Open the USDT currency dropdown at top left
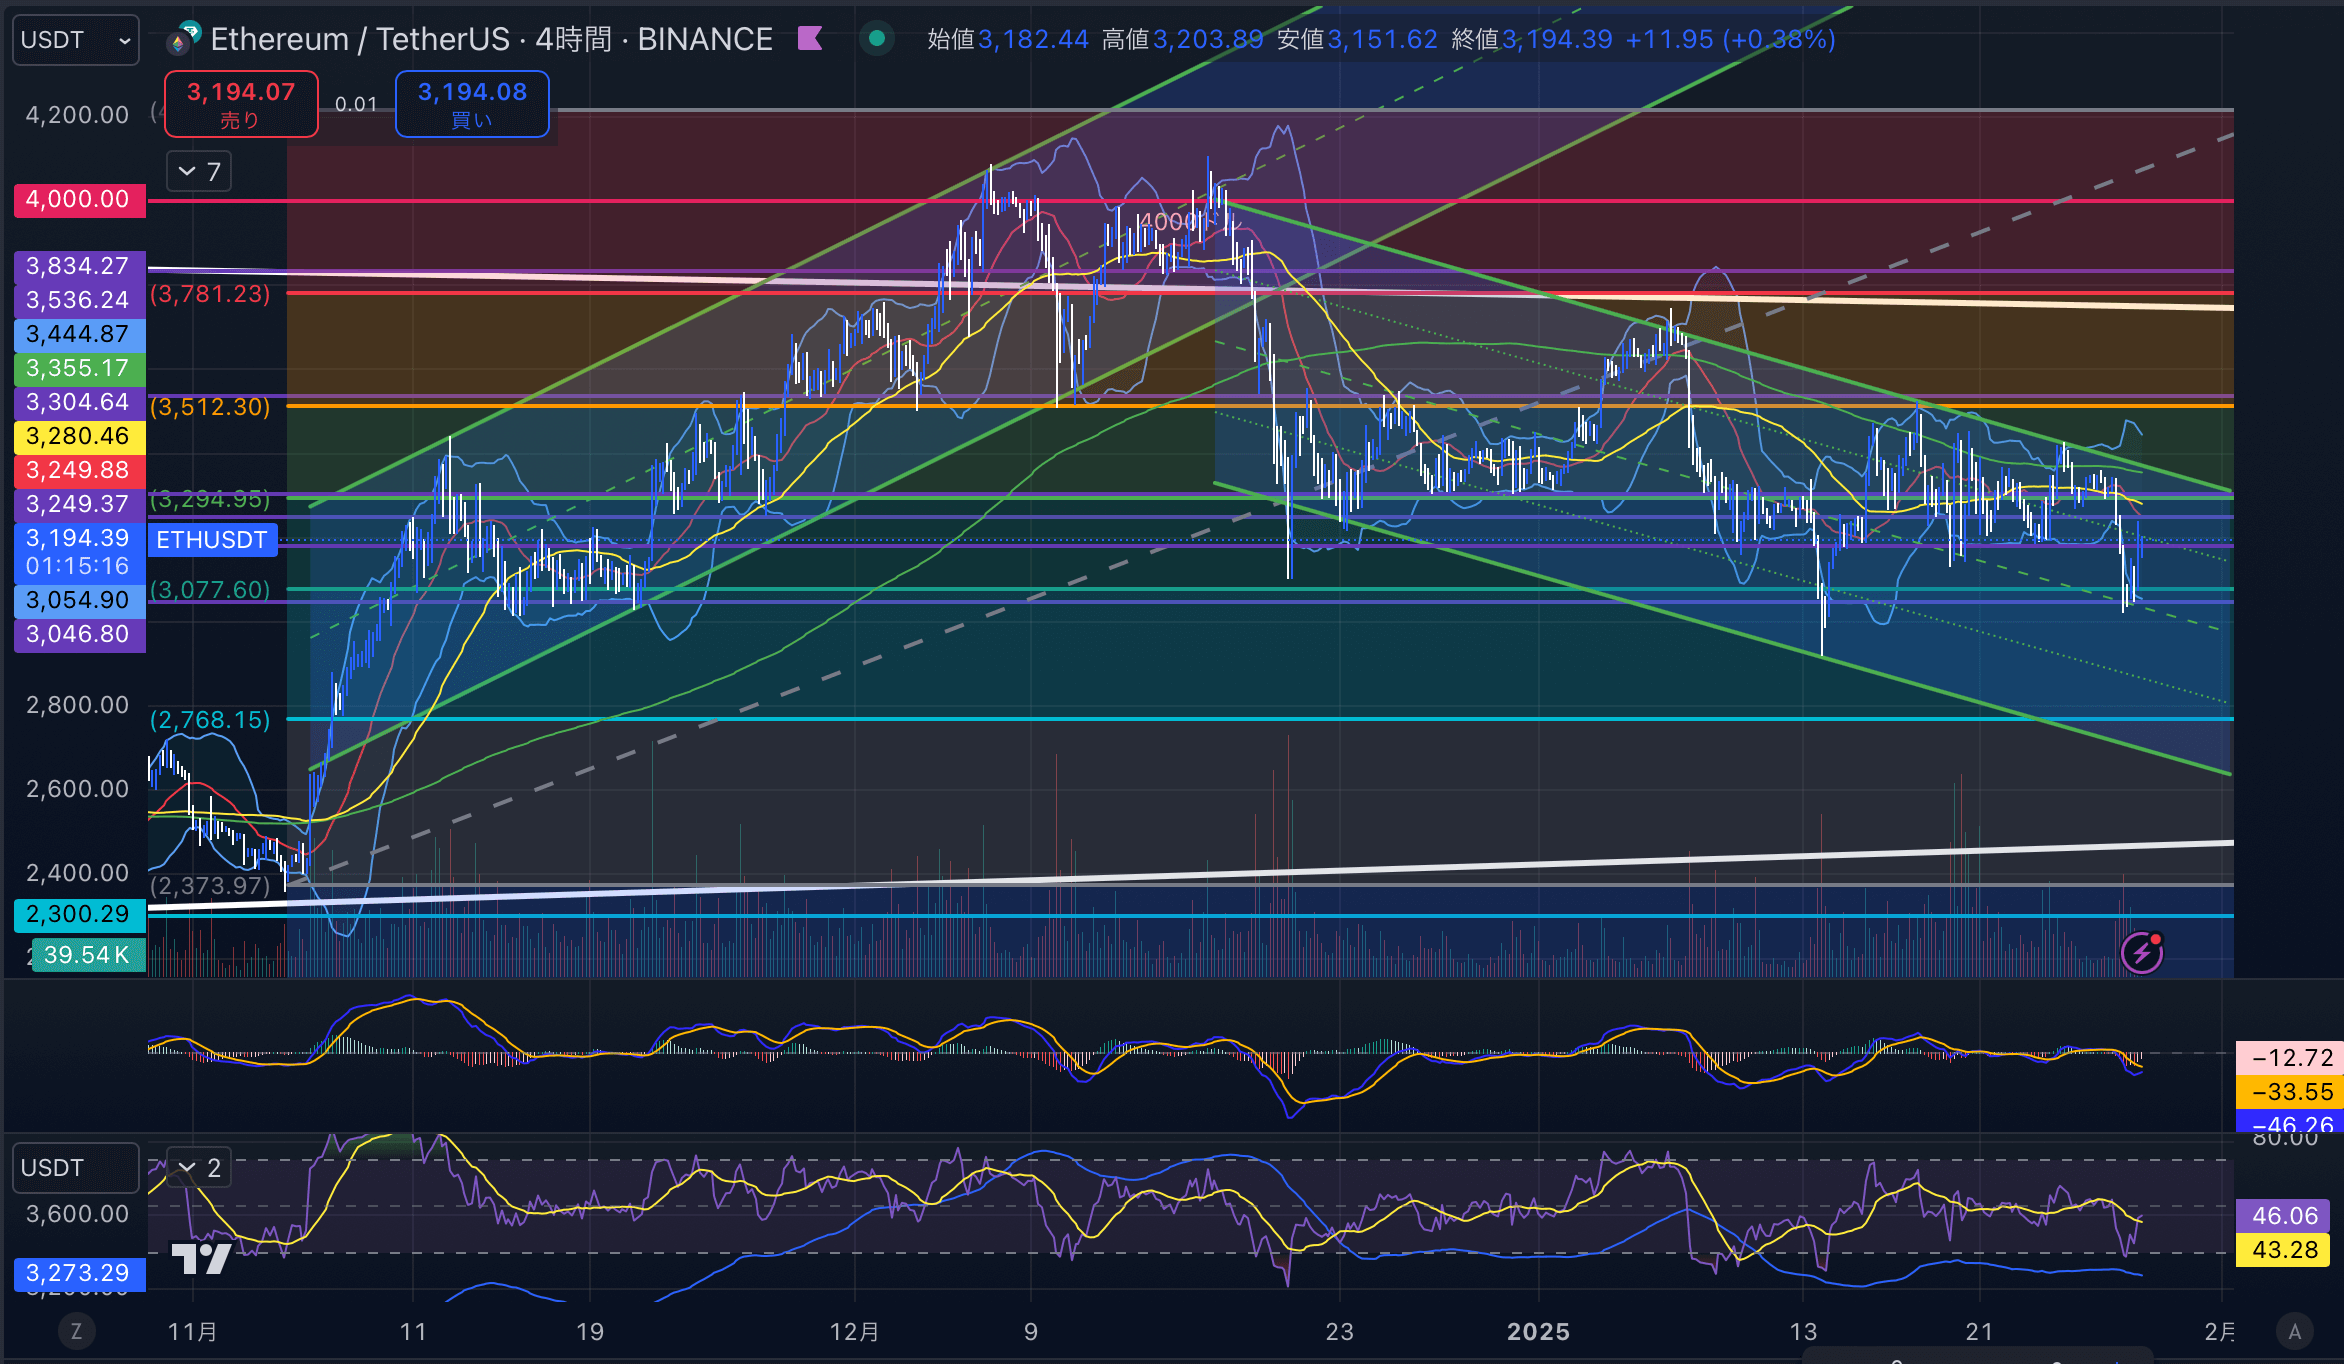 click(x=75, y=40)
